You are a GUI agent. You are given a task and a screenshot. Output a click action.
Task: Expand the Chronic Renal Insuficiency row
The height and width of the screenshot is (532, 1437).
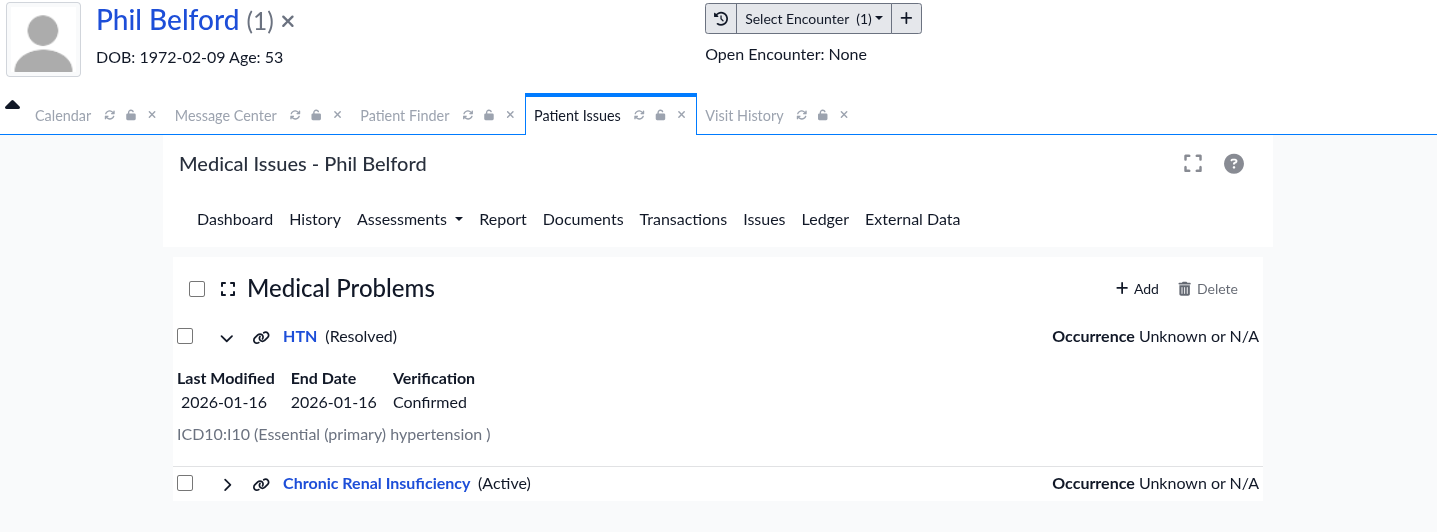point(227,485)
